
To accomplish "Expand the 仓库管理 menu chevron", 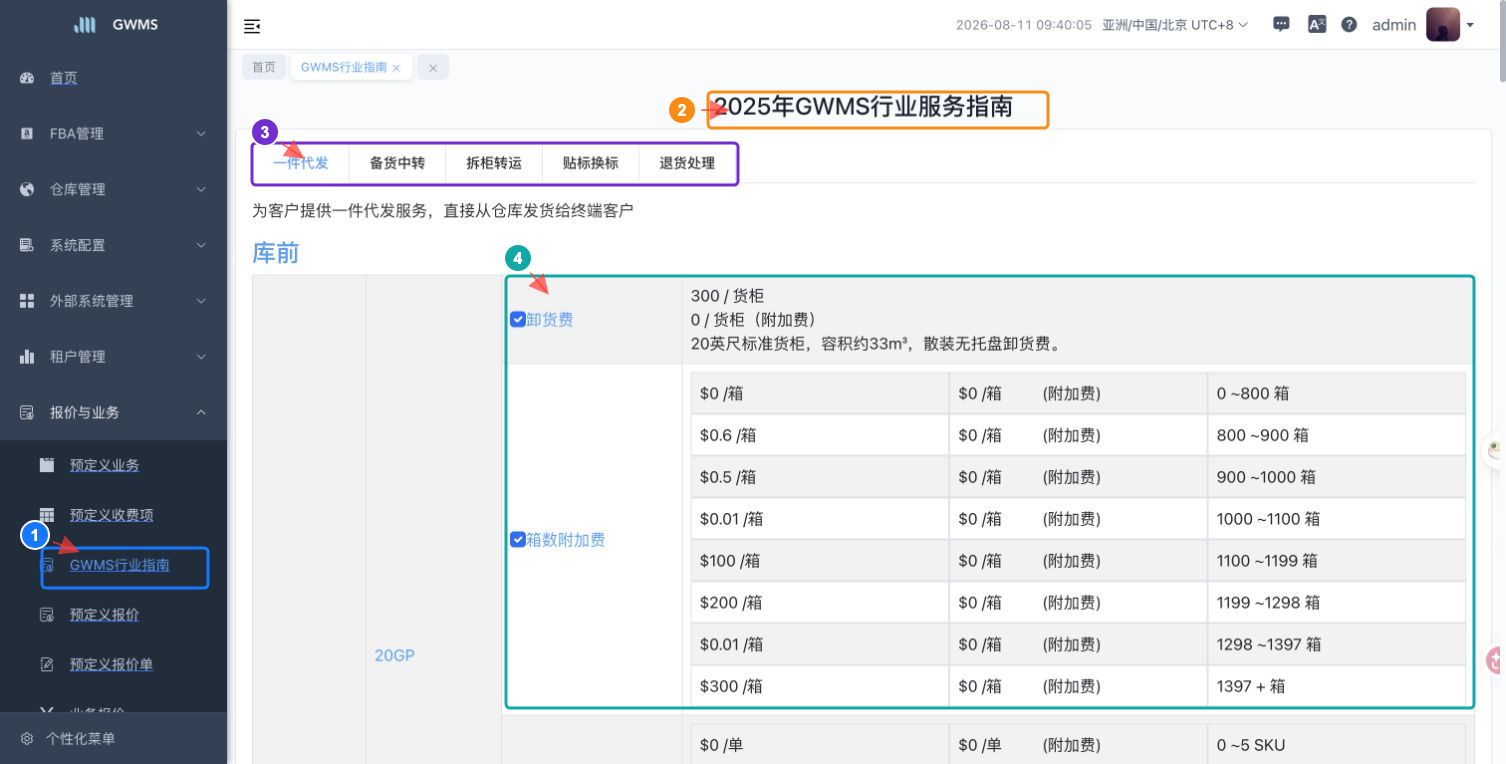I will [x=201, y=189].
